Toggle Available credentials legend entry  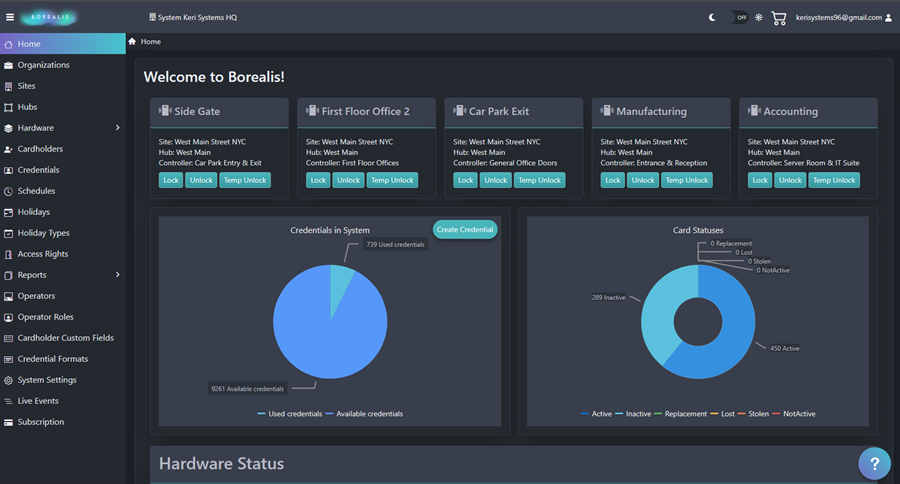[x=364, y=414]
